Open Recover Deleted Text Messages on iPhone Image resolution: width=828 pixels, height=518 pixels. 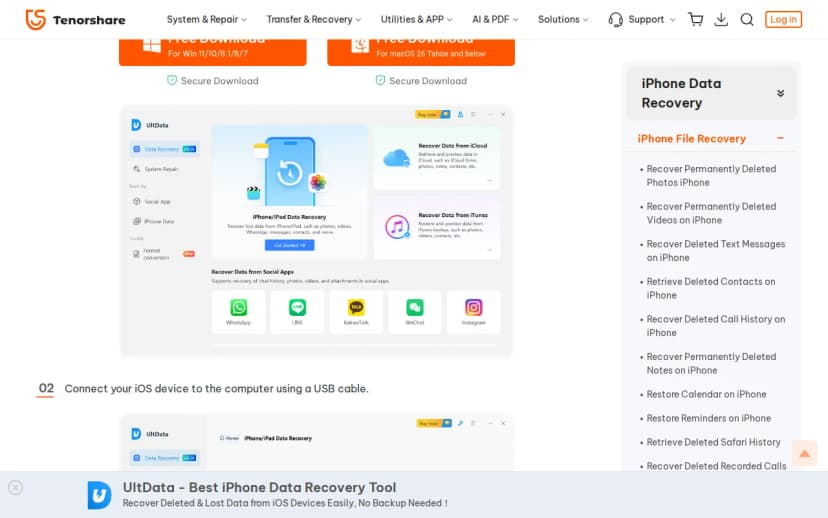(x=715, y=250)
